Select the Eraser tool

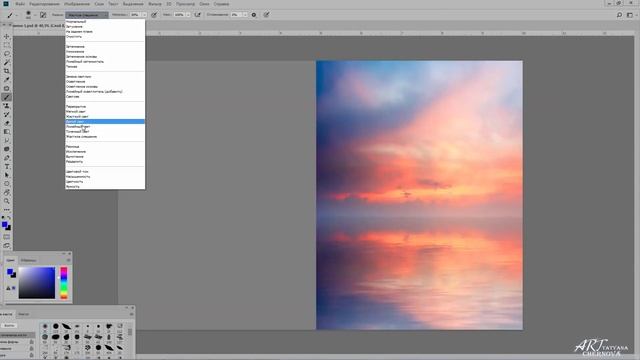tap(7, 123)
